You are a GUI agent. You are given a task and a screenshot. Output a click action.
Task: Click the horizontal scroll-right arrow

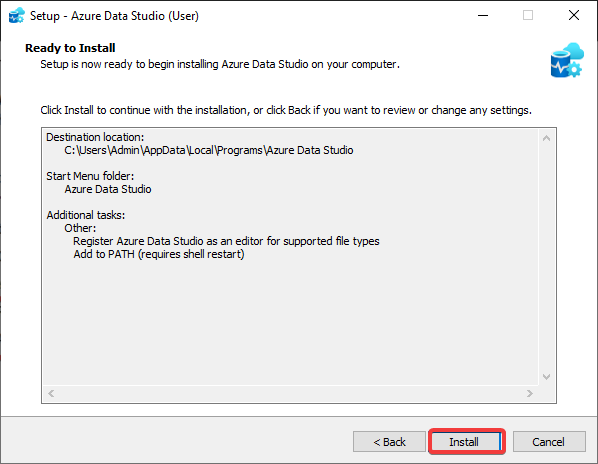pyautogui.click(x=530, y=393)
